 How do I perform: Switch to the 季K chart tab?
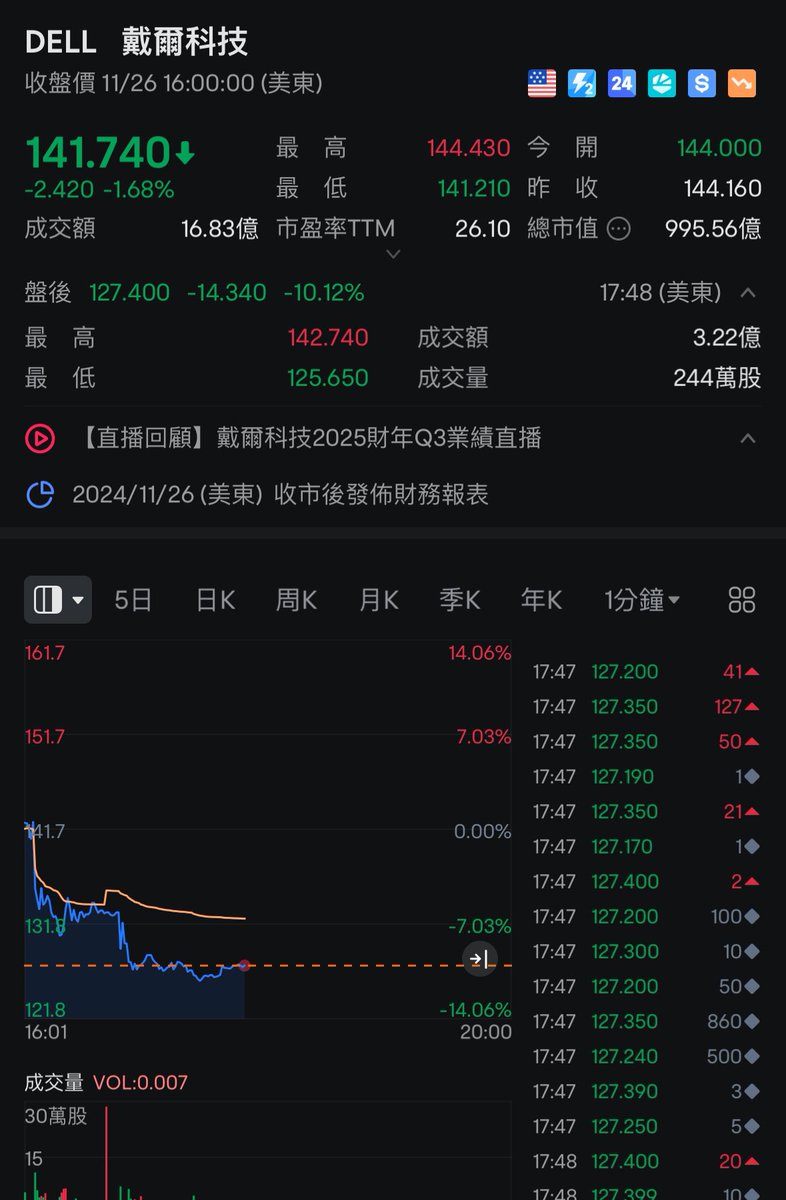point(460,600)
